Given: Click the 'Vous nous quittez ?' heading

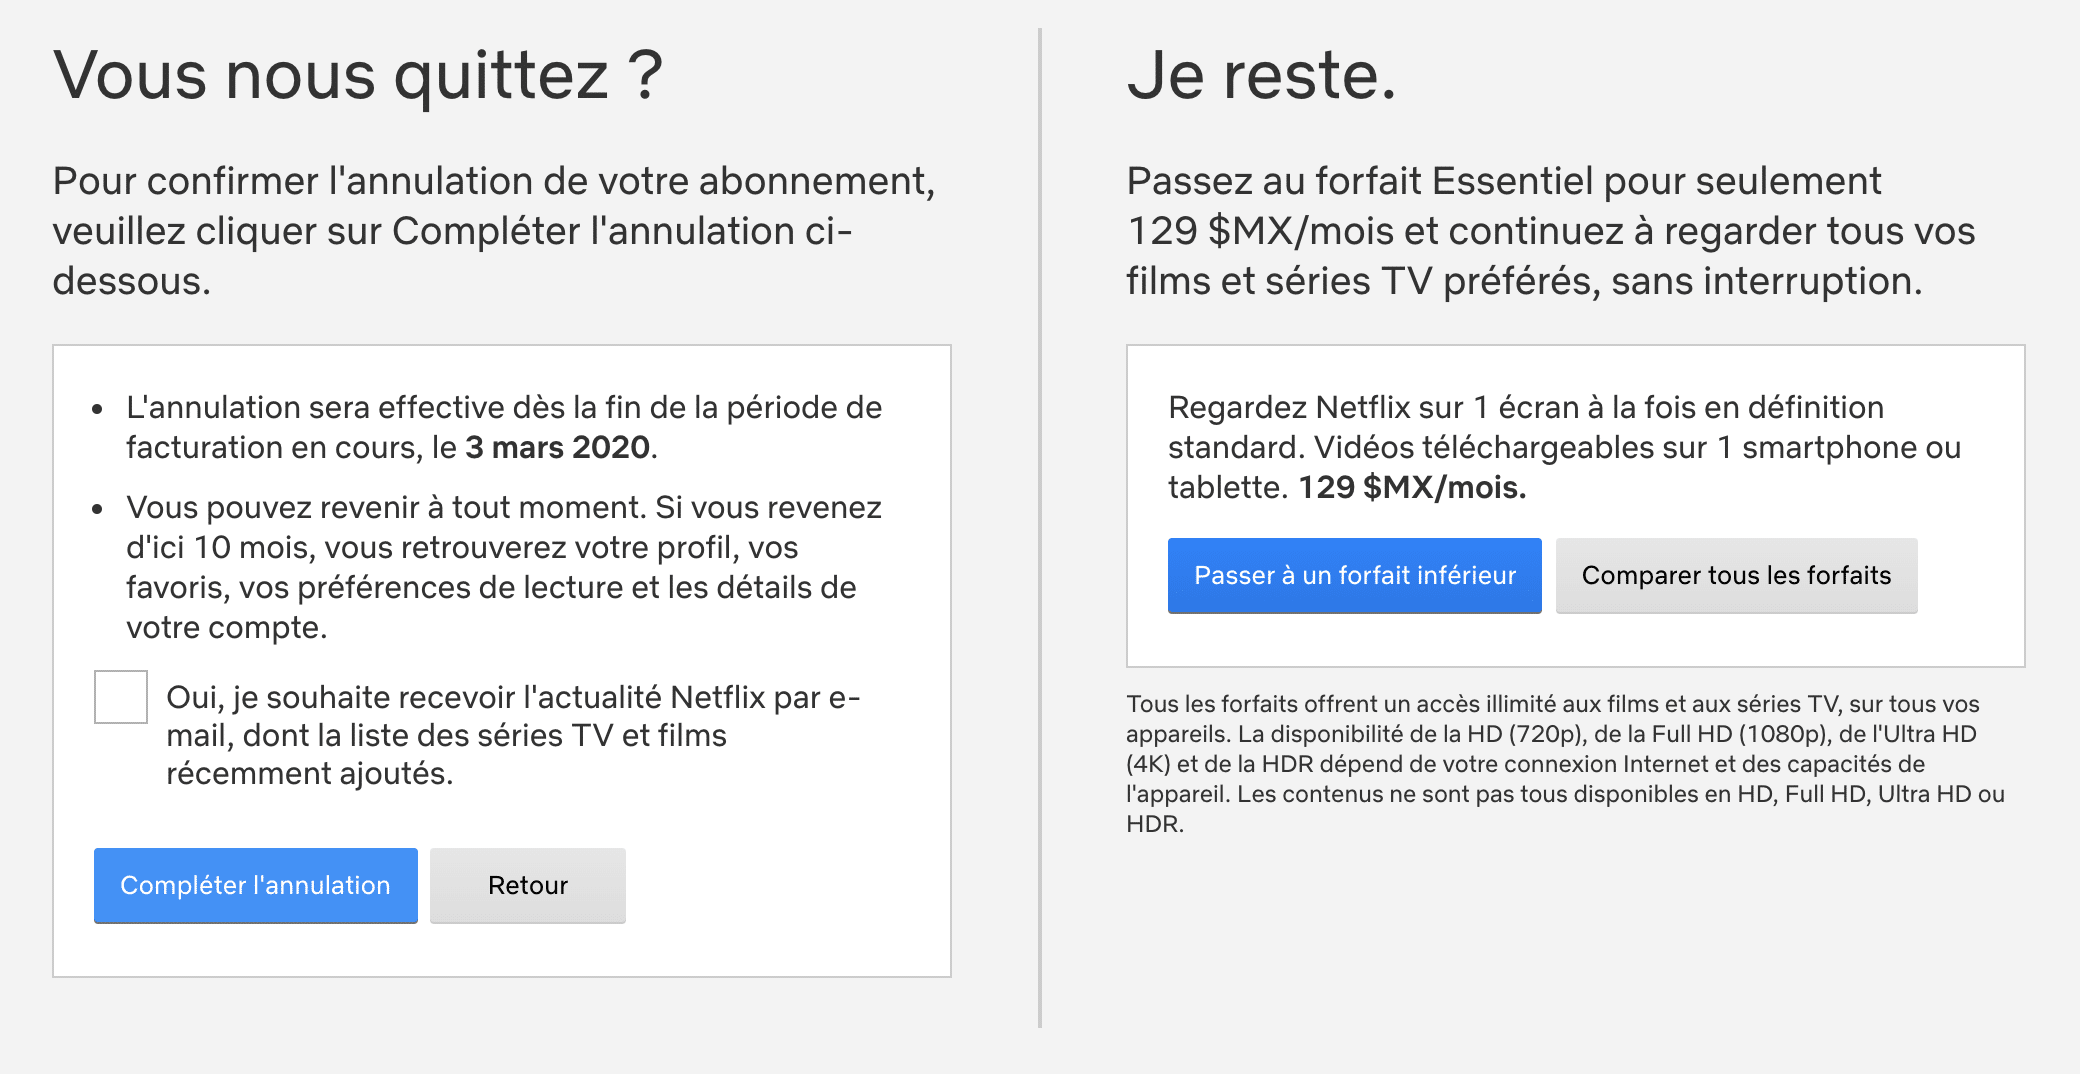Looking at the screenshot, I should pos(358,75).
